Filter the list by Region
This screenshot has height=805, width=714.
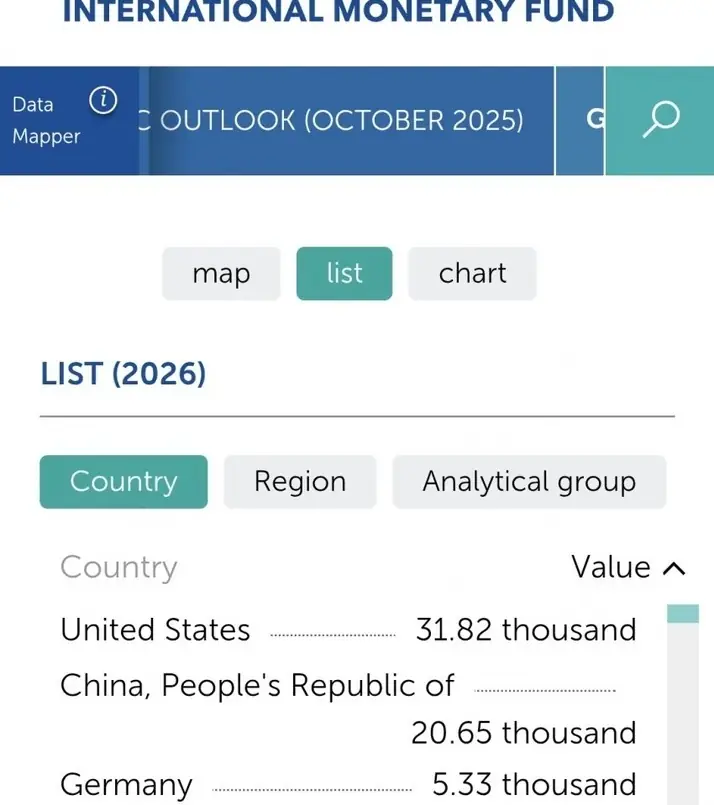(300, 482)
